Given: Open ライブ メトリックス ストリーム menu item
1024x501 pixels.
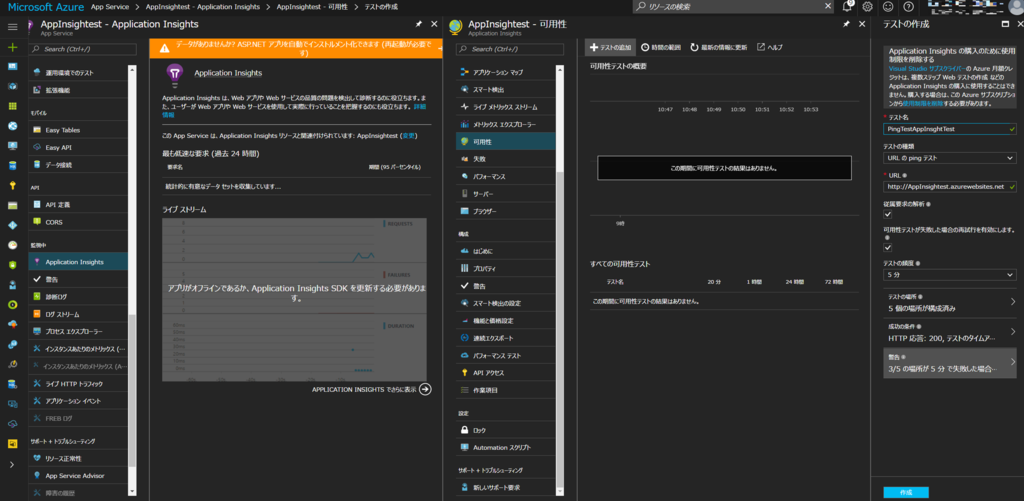Looking at the screenshot, I should point(506,107).
